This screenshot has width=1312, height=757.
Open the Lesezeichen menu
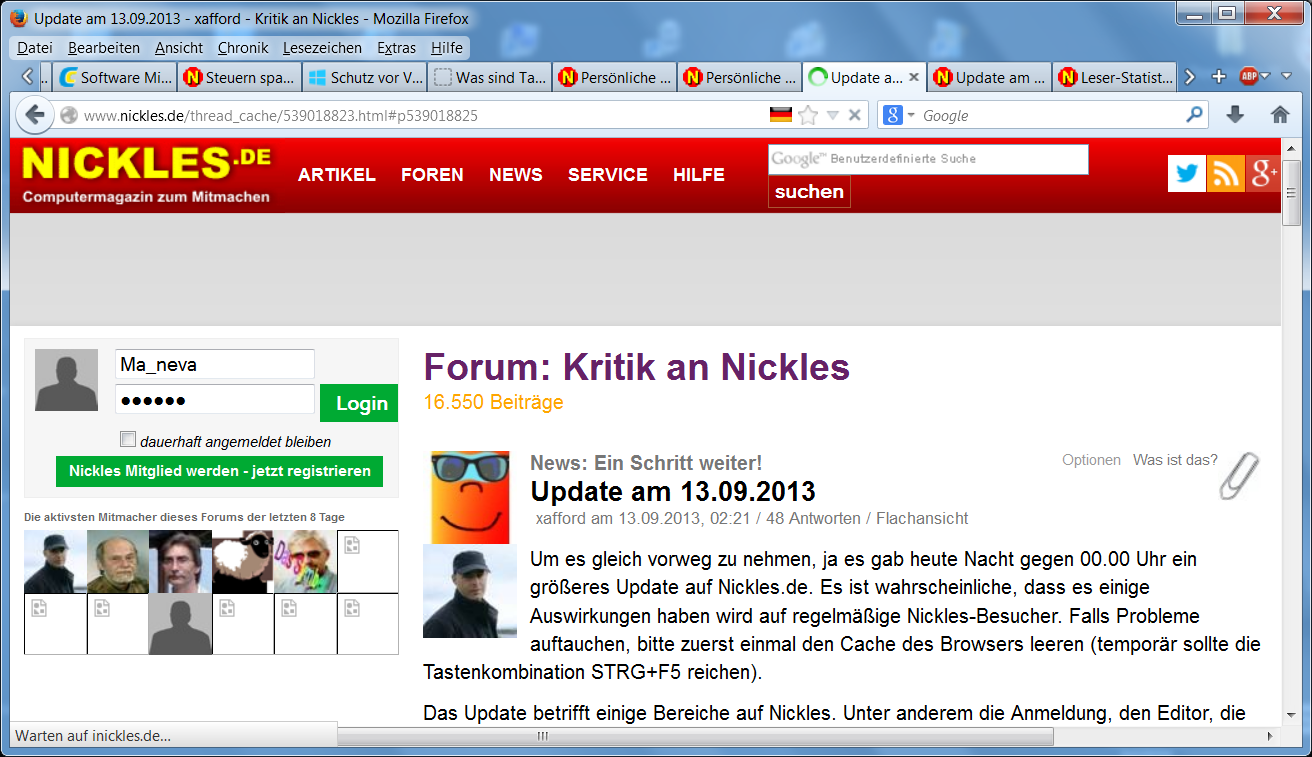point(323,47)
